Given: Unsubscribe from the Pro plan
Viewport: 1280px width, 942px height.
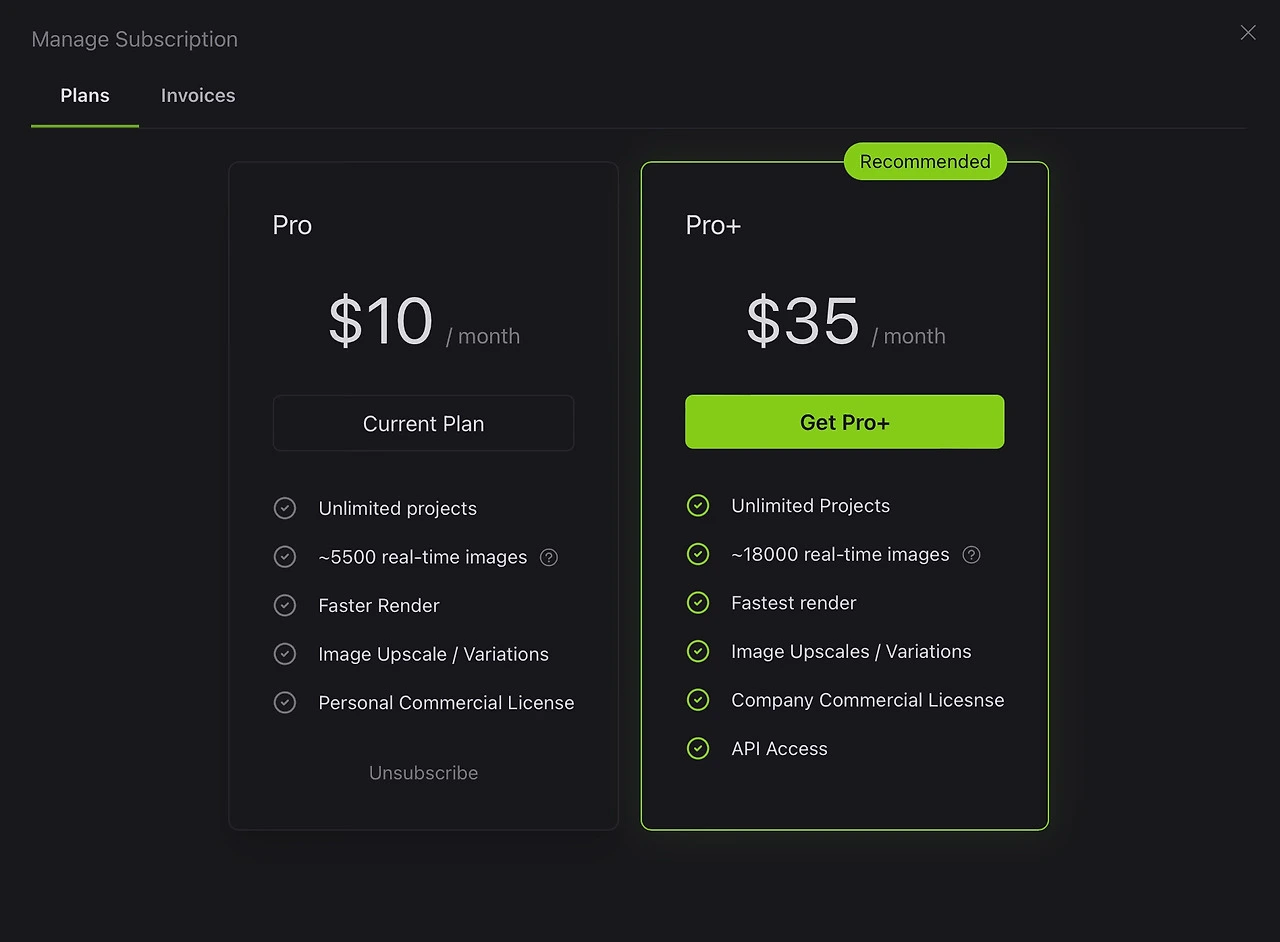Looking at the screenshot, I should click(424, 773).
